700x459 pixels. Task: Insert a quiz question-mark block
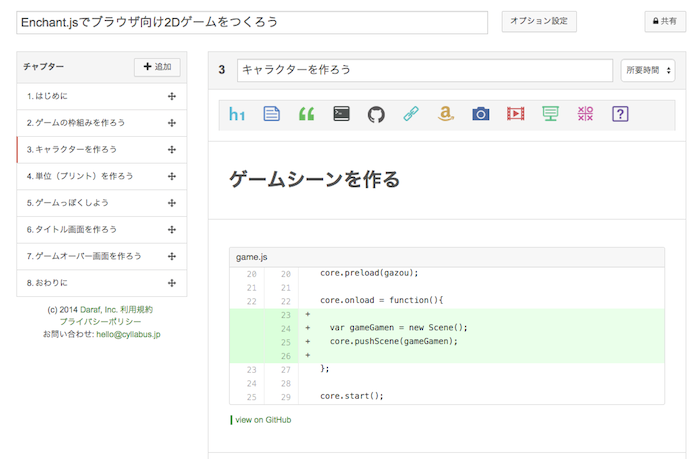click(x=620, y=114)
